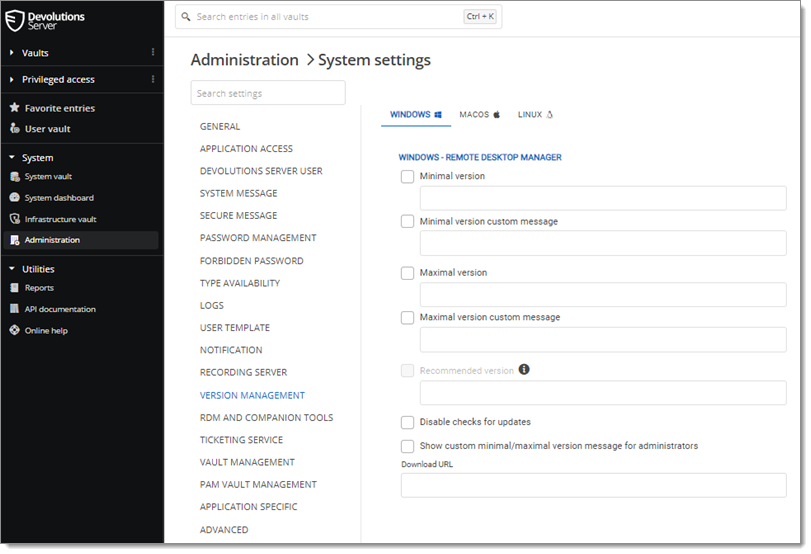Collapse the Utilities section arrow

pos(11,268)
